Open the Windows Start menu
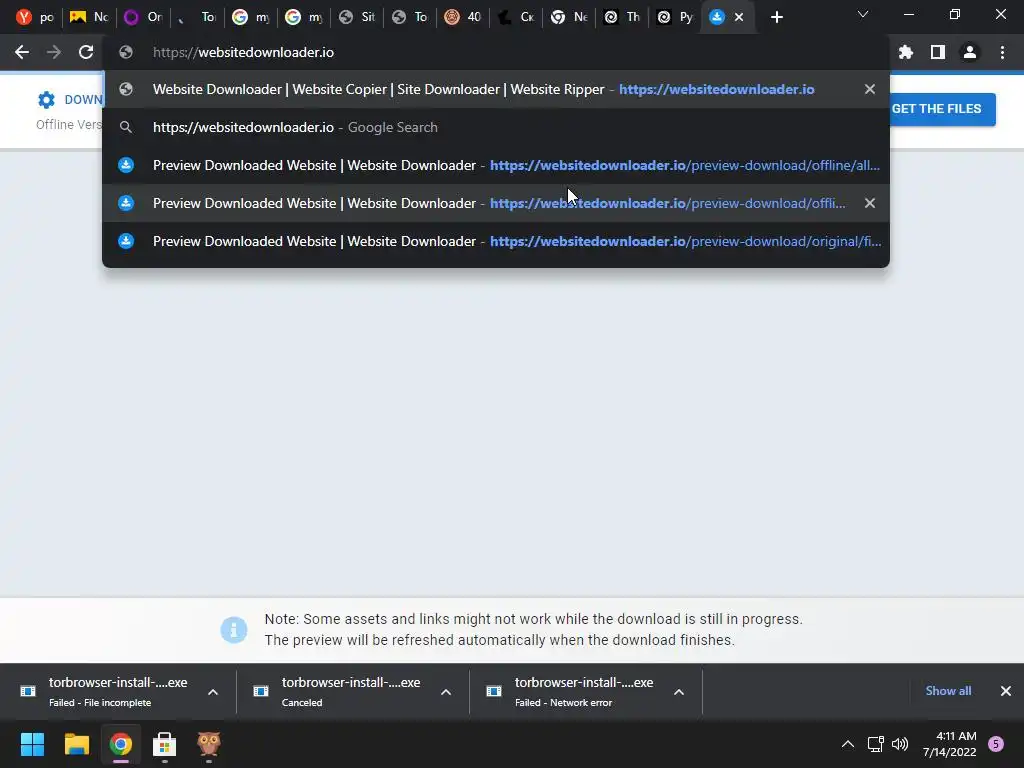The image size is (1024, 768). [x=32, y=744]
